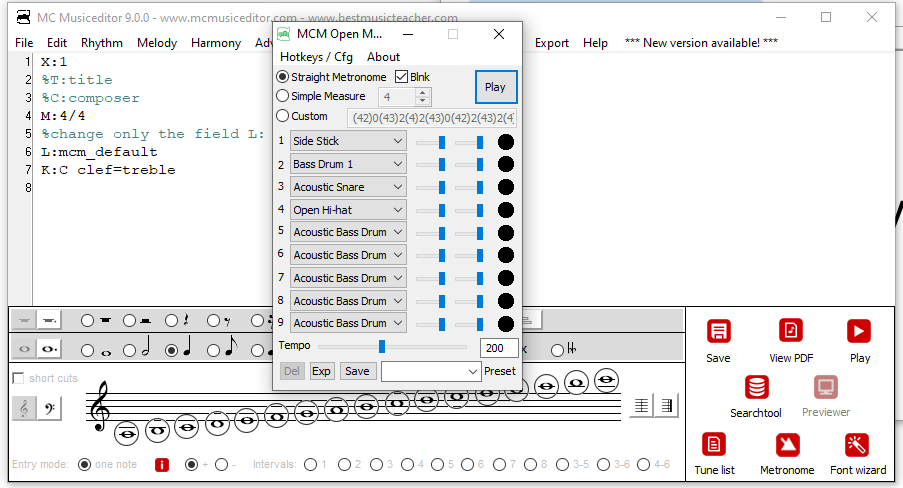The height and width of the screenshot is (488, 903).
Task: Select Straight Metronome option
Action: 283,77
